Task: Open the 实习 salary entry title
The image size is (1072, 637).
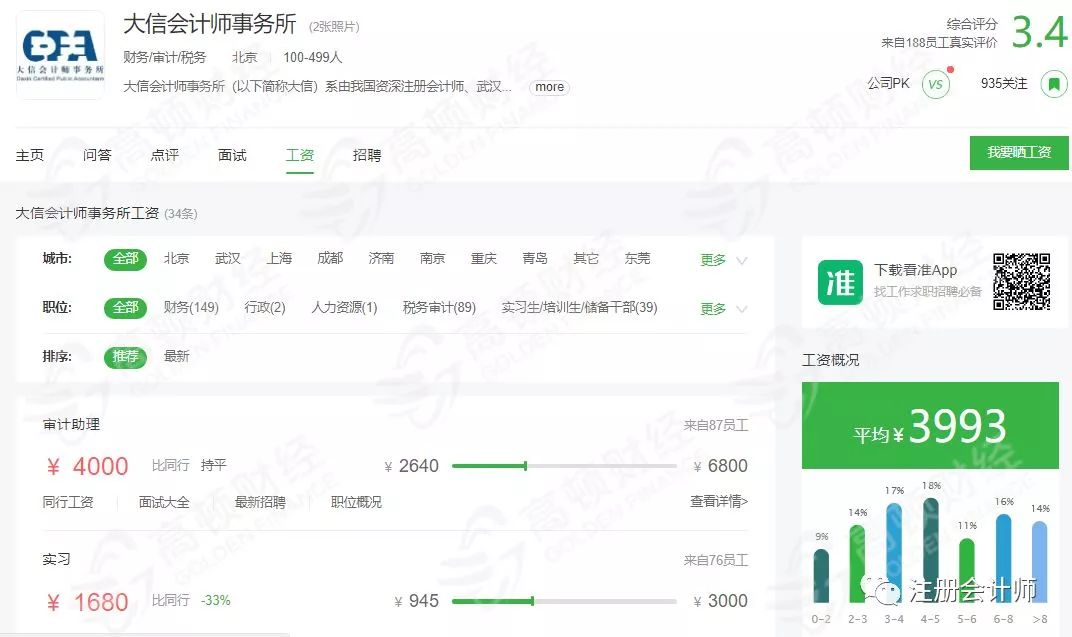Action: tap(56, 560)
